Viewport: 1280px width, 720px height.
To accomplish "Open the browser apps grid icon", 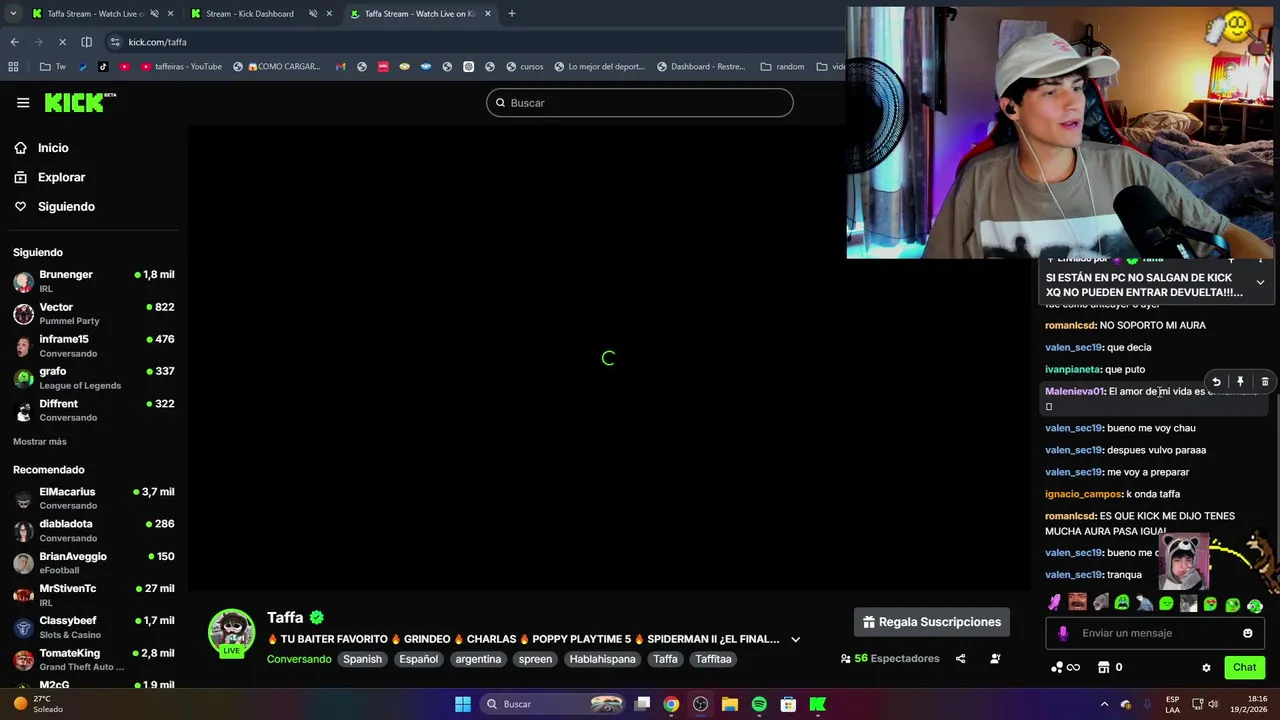I will coord(13,67).
